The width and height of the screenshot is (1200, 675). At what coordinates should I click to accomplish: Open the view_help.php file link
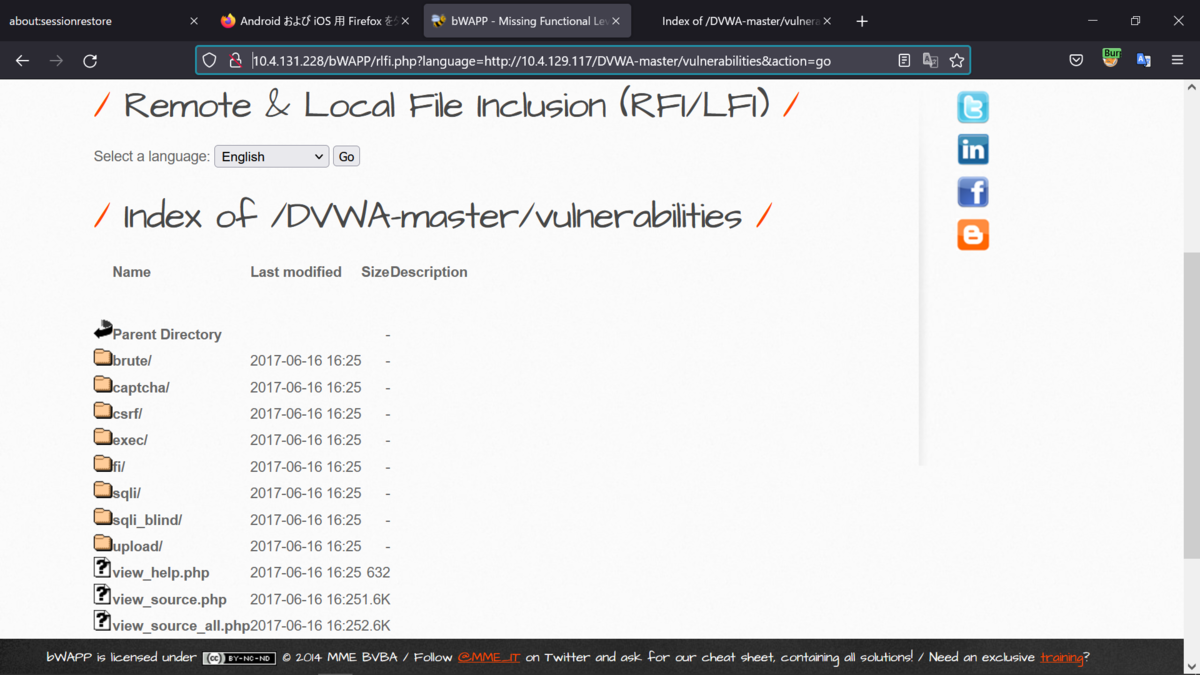pyautogui.click(x=161, y=573)
